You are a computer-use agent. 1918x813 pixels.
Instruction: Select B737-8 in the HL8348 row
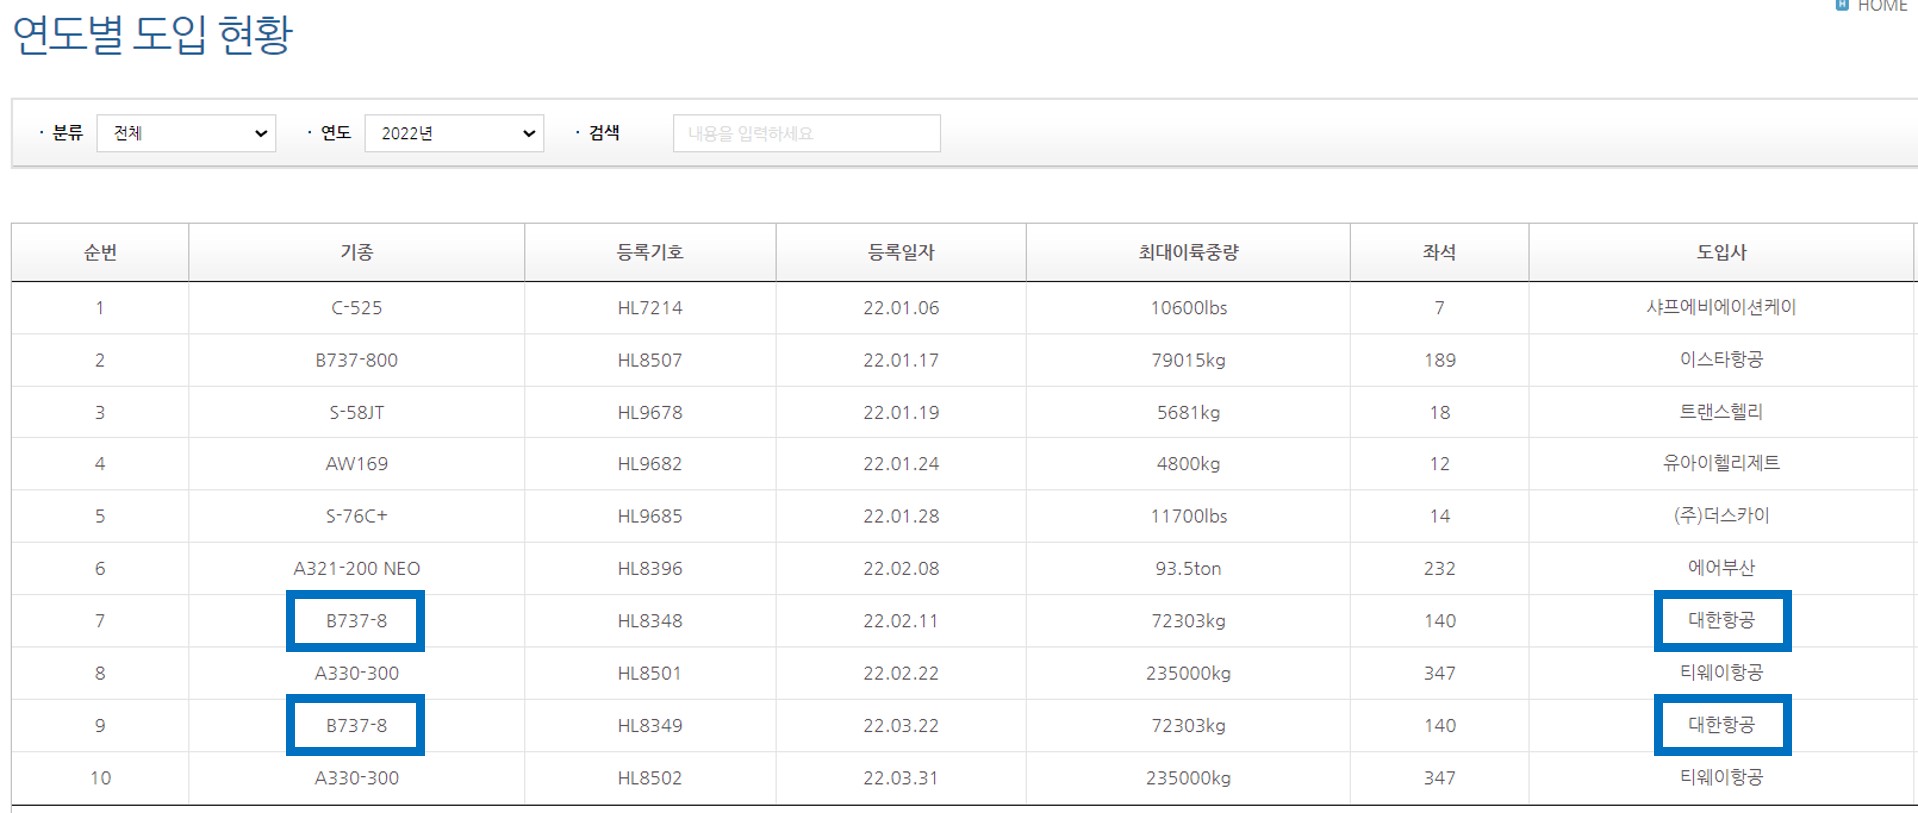356,621
